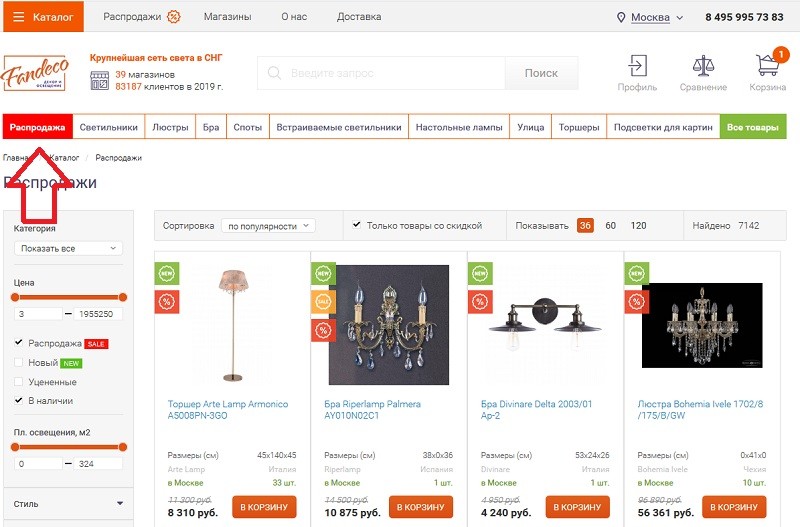Viewport: 800px width, 527px height.
Task: Toggle the В наличии filter checkbox
Action: 19,400
